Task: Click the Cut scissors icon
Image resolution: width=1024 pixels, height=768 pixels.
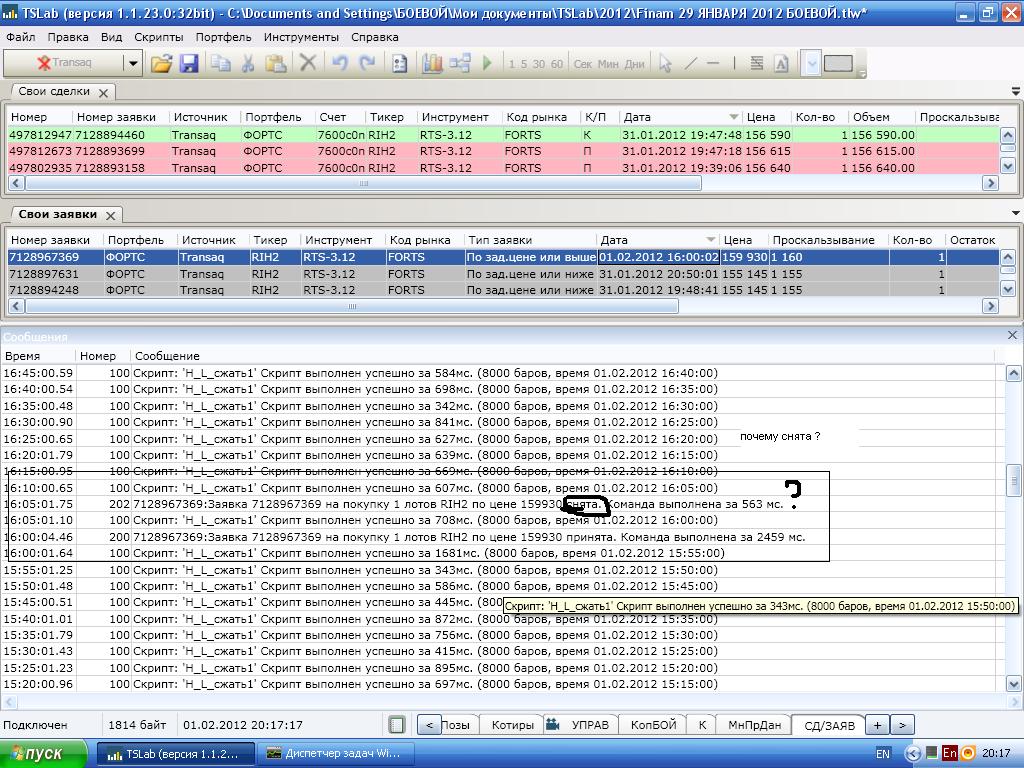Action: coord(248,63)
